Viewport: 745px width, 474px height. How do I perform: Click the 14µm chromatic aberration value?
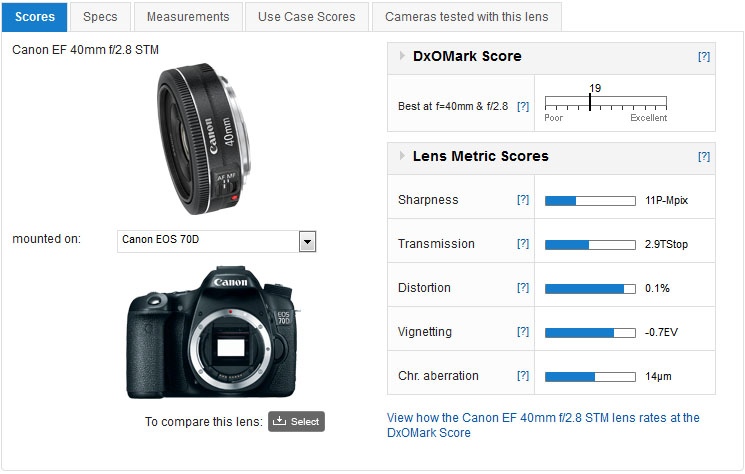coord(658,377)
